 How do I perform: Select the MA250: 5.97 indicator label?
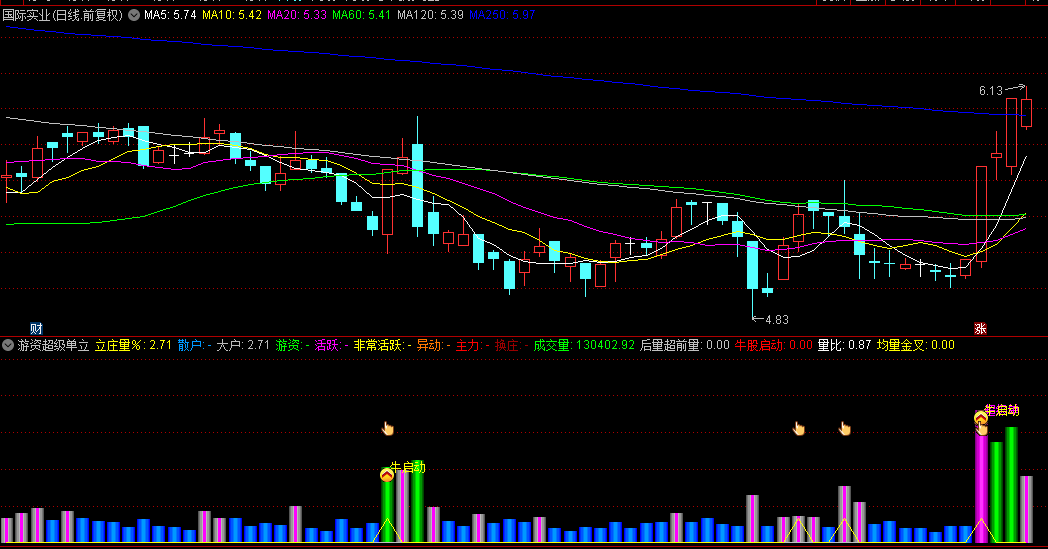click(x=502, y=15)
